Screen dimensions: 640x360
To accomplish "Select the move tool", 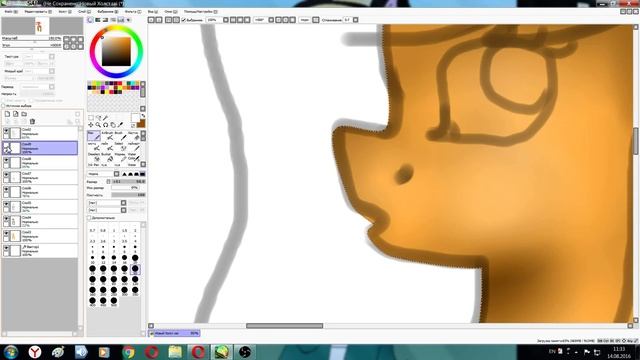I will (91, 124).
